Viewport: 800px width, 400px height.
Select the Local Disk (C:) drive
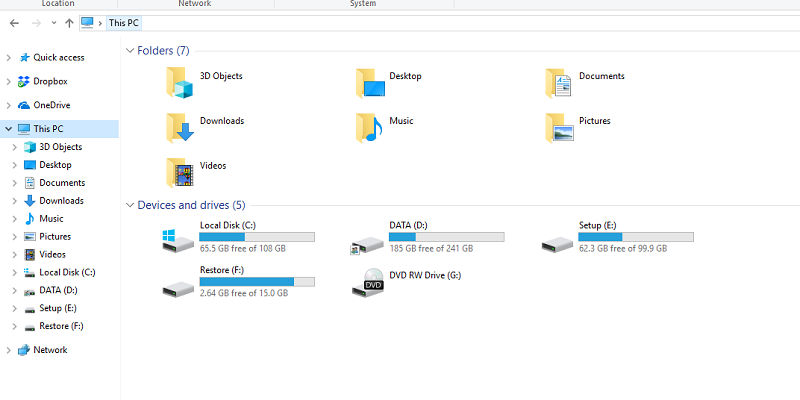181,239
